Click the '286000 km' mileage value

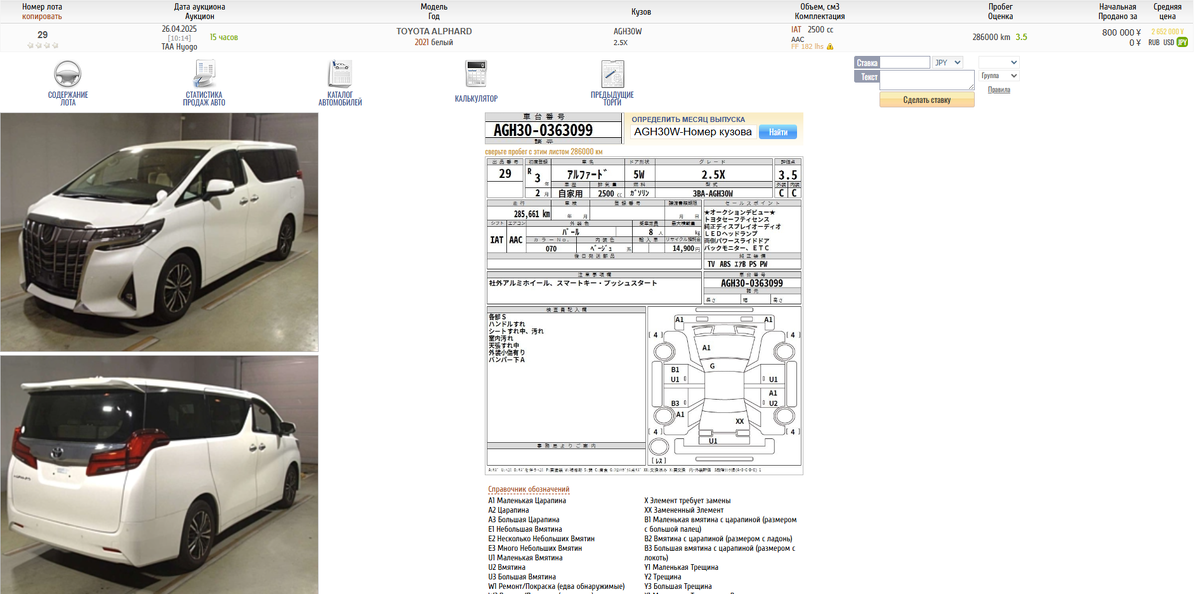coord(991,37)
